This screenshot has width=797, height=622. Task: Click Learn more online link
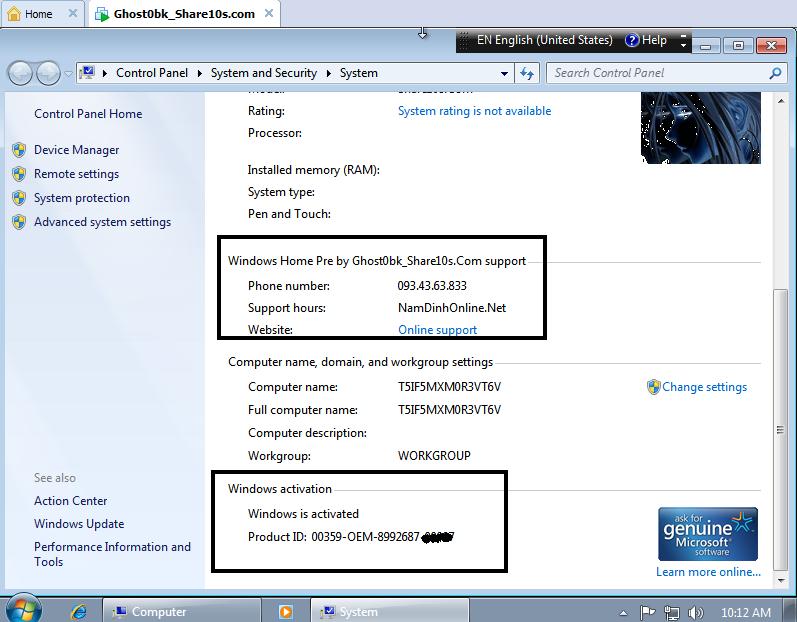point(708,572)
